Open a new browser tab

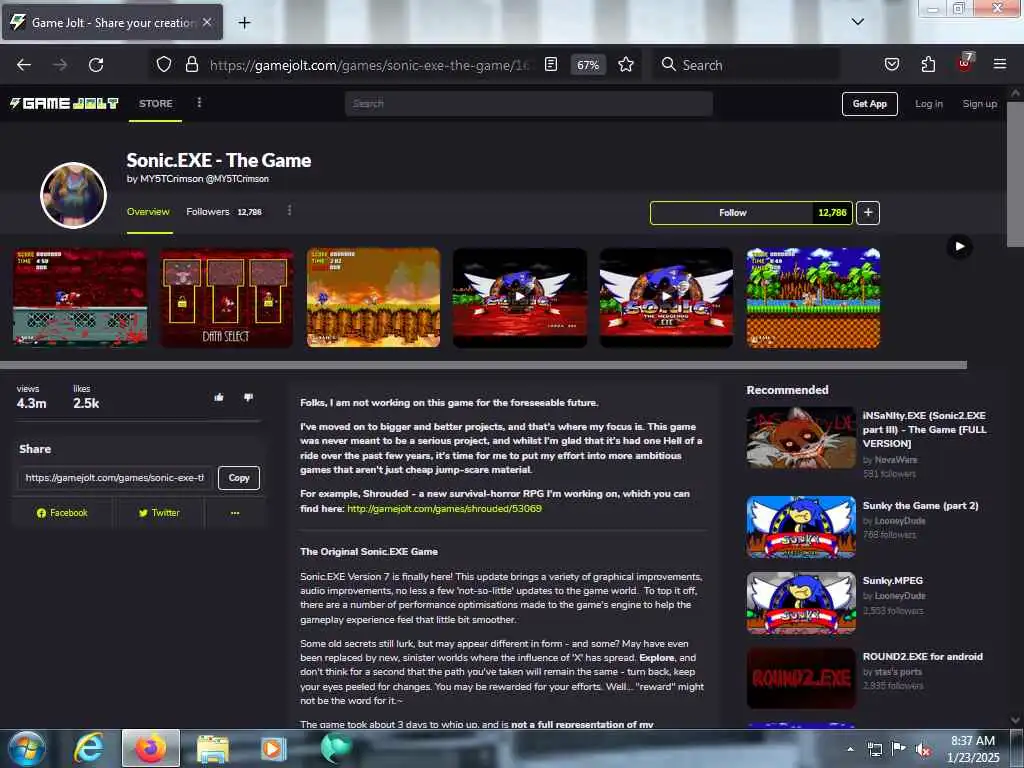click(244, 23)
